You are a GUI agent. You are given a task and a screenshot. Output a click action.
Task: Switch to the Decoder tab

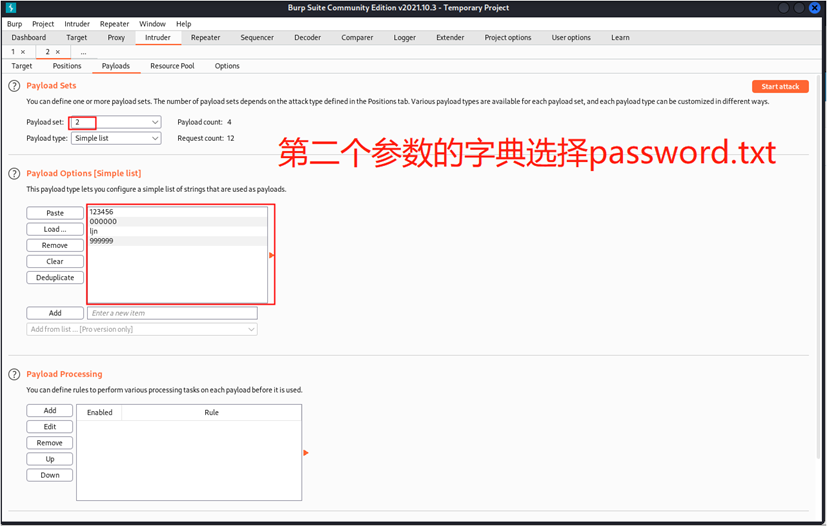pyautogui.click(x=307, y=38)
